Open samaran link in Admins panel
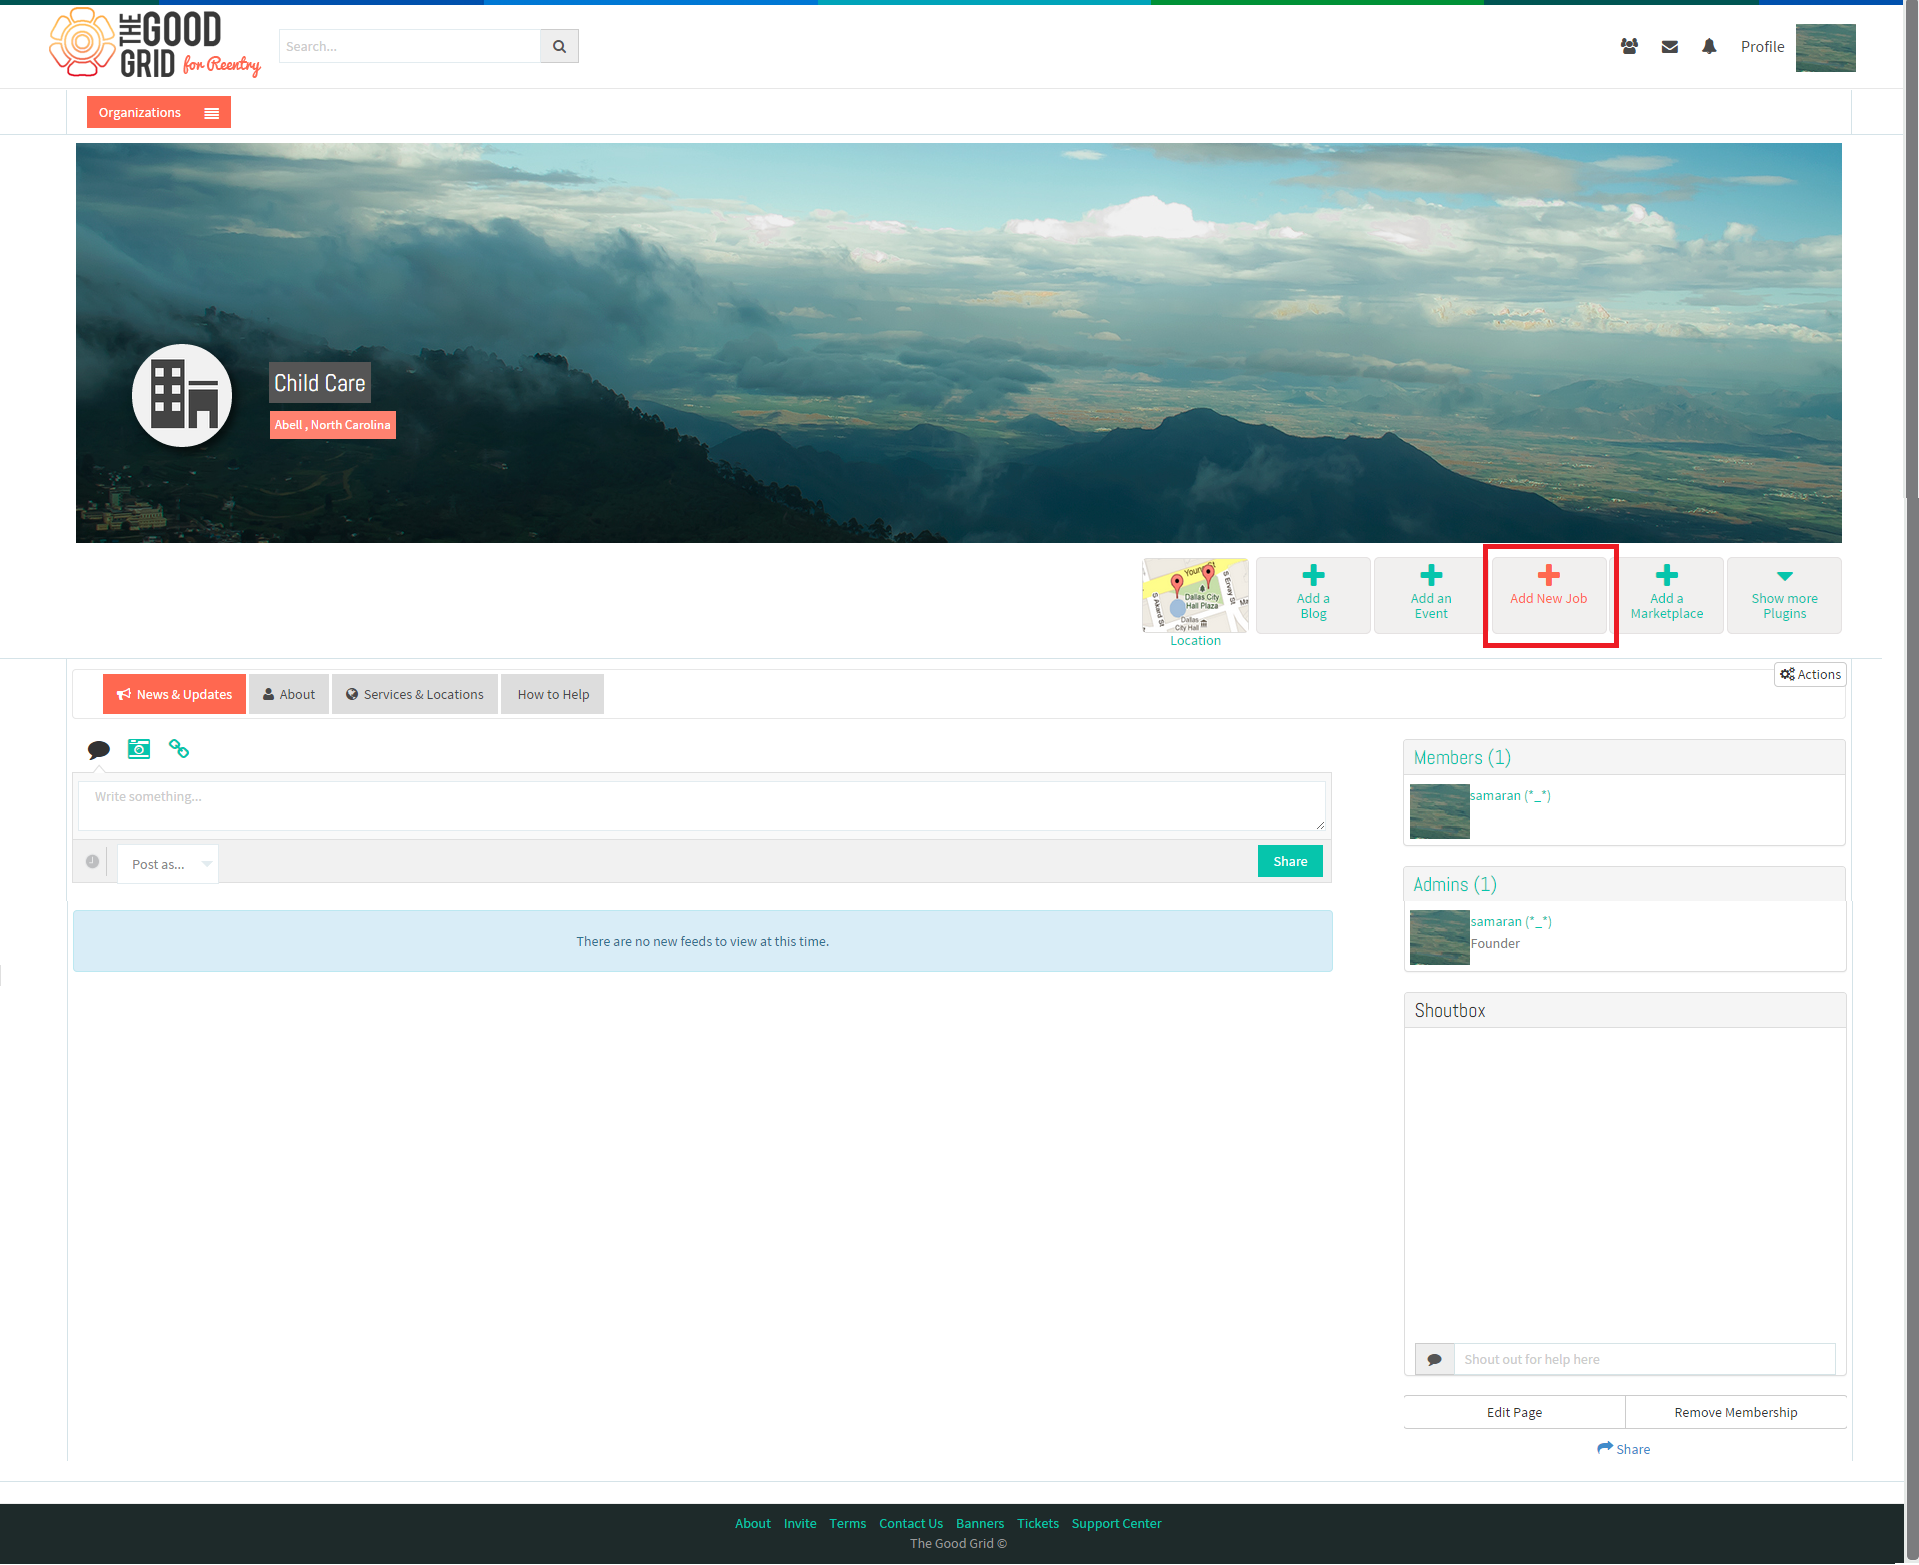1919x1565 pixels. click(1510, 921)
